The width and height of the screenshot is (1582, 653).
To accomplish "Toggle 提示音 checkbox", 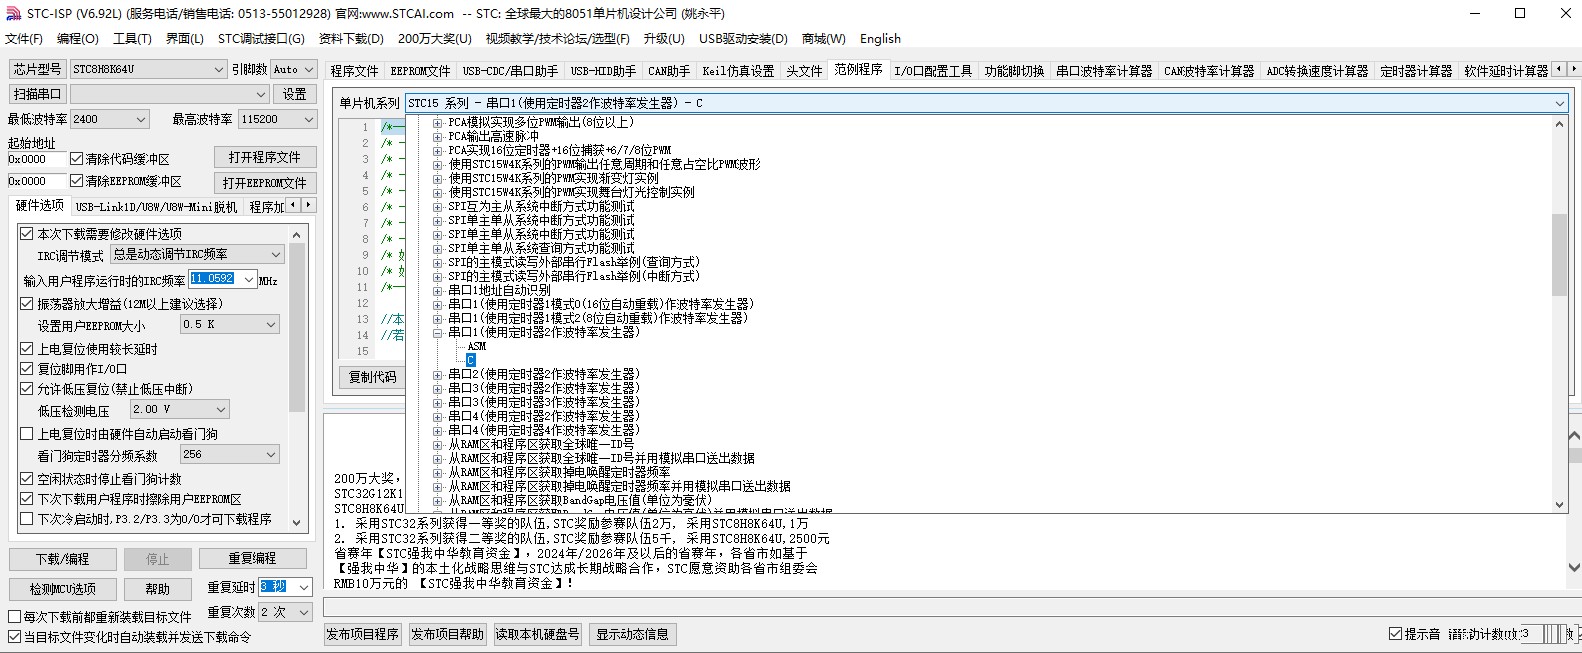I will pyautogui.click(x=1395, y=634).
